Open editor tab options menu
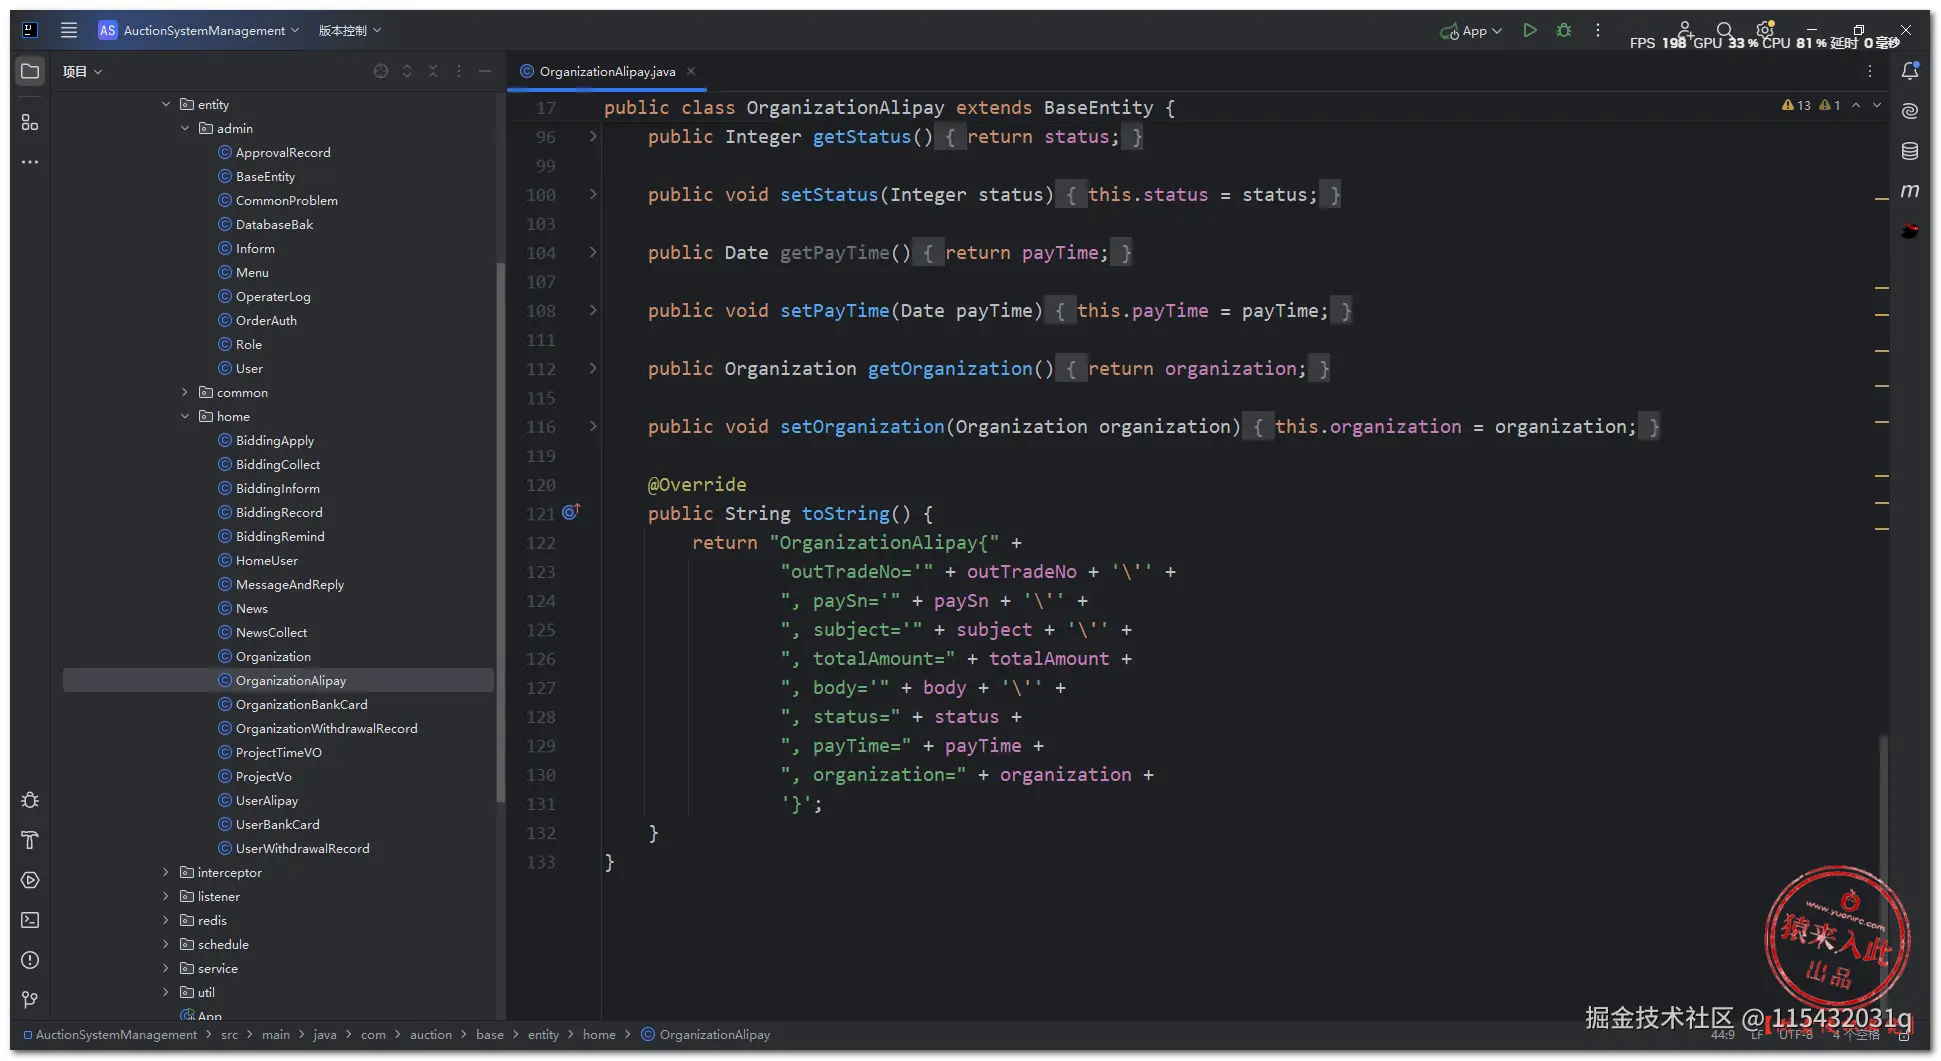 (x=1870, y=71)
